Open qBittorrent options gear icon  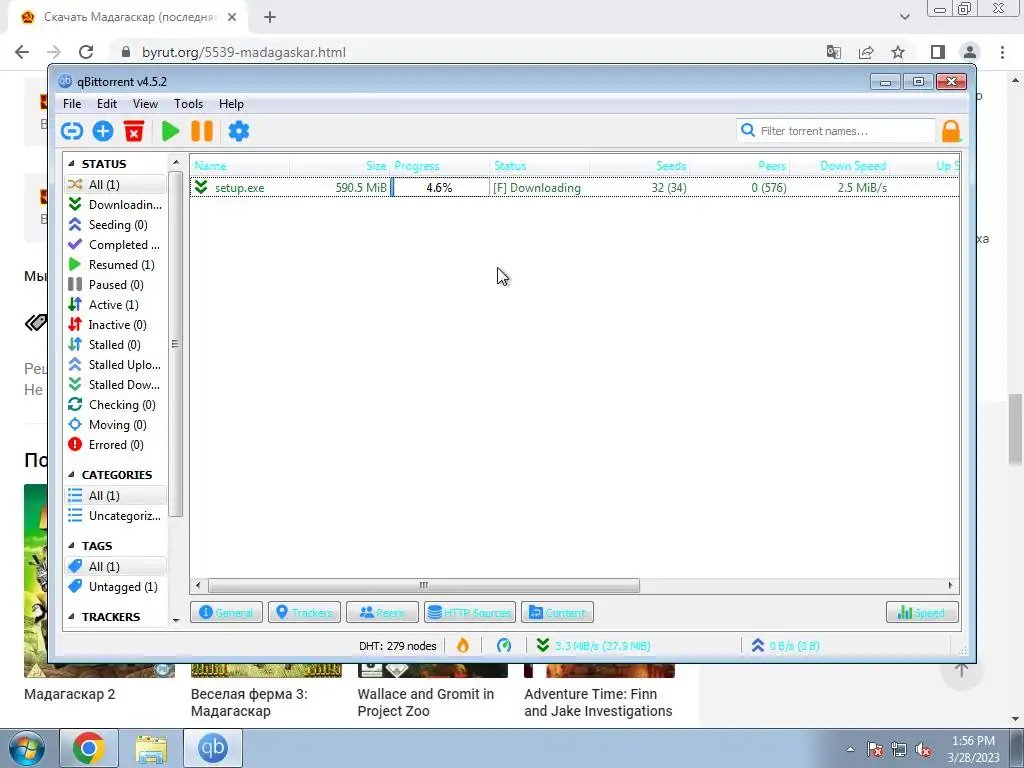(x=238, y=131)
